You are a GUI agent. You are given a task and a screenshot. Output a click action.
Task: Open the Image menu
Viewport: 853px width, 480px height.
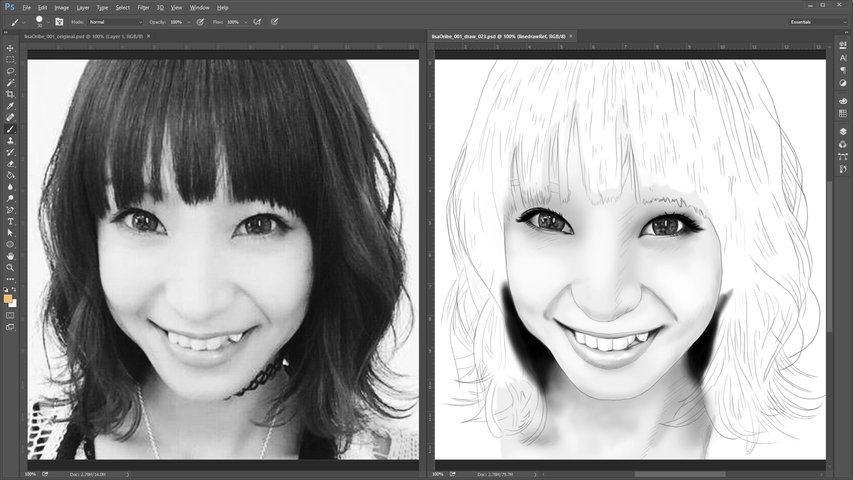pyautogui.click(x=61, y=8)
